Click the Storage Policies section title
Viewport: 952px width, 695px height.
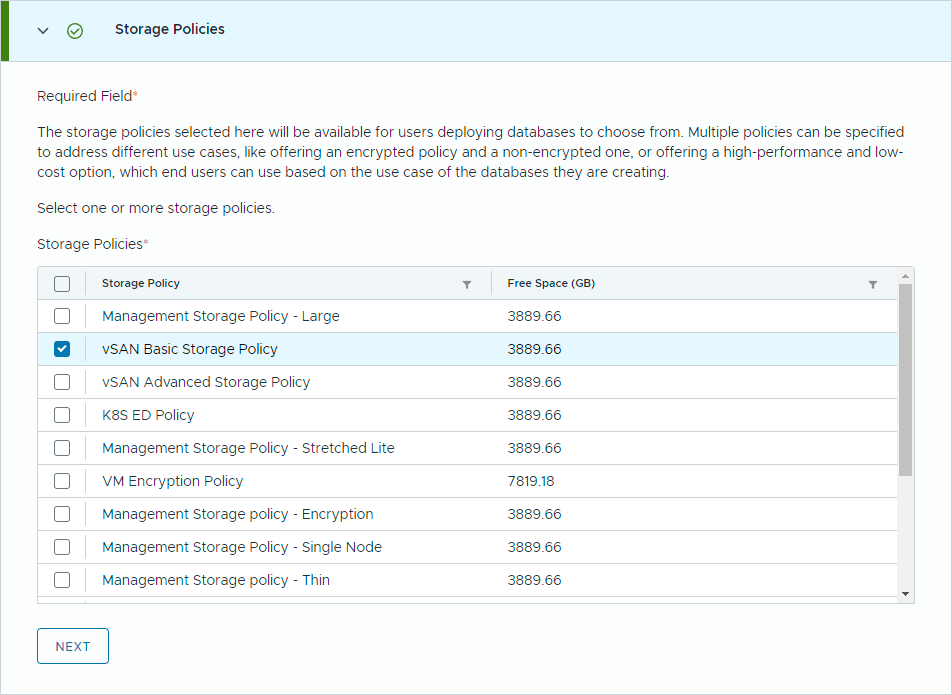[170, 29]
